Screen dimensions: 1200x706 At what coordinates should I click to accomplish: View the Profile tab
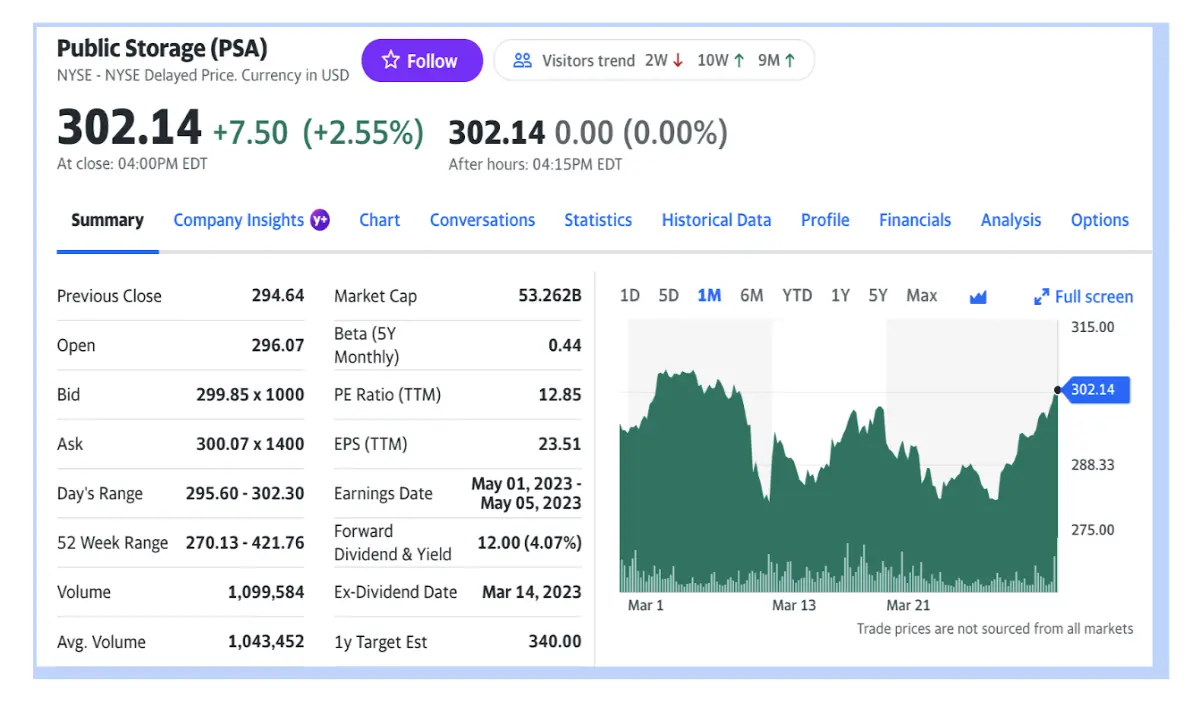[825, 220]
